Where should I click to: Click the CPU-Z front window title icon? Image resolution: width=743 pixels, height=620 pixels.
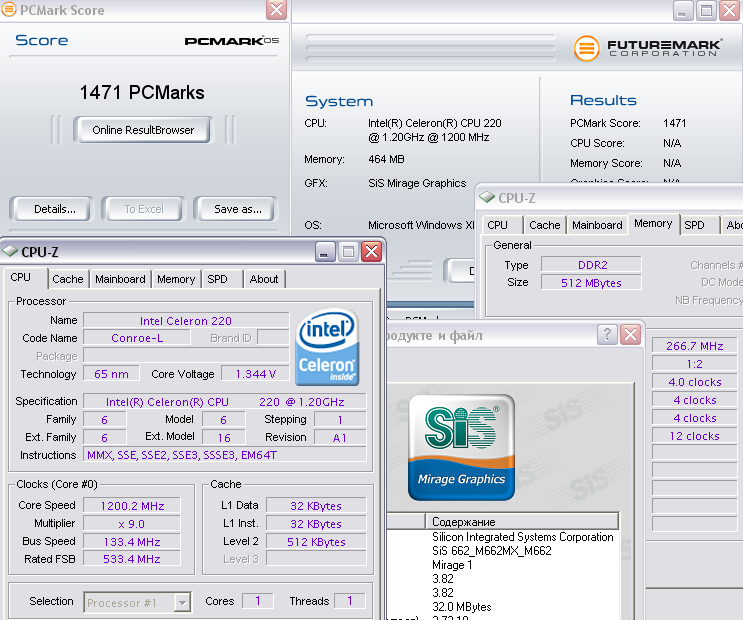[9, 251]
